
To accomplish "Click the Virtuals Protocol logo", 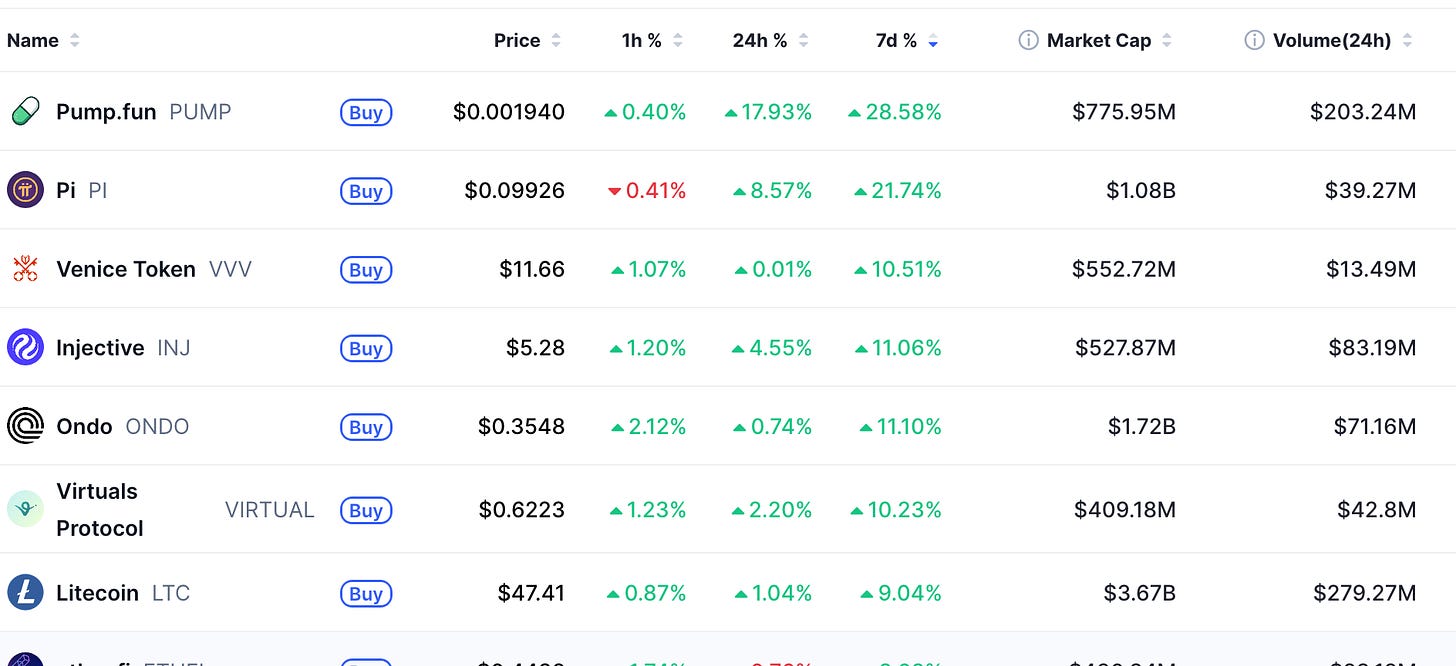I will tap(25, 509).
